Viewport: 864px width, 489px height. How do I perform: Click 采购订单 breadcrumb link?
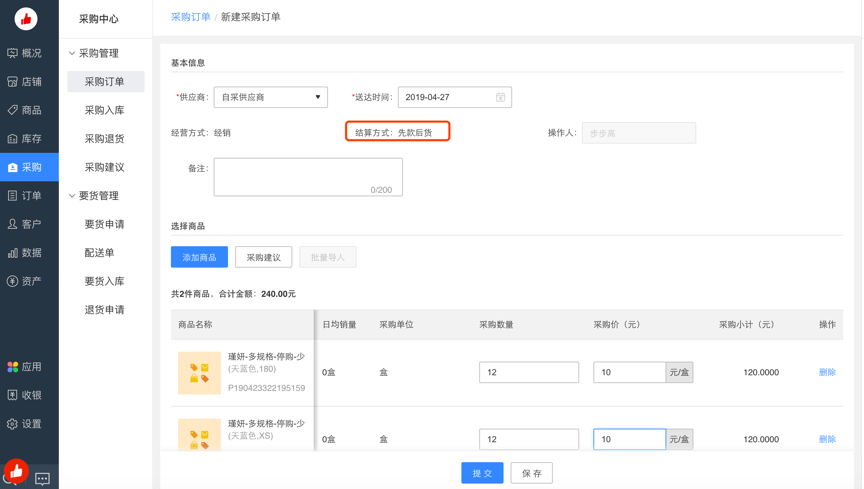tap(190, 17)
